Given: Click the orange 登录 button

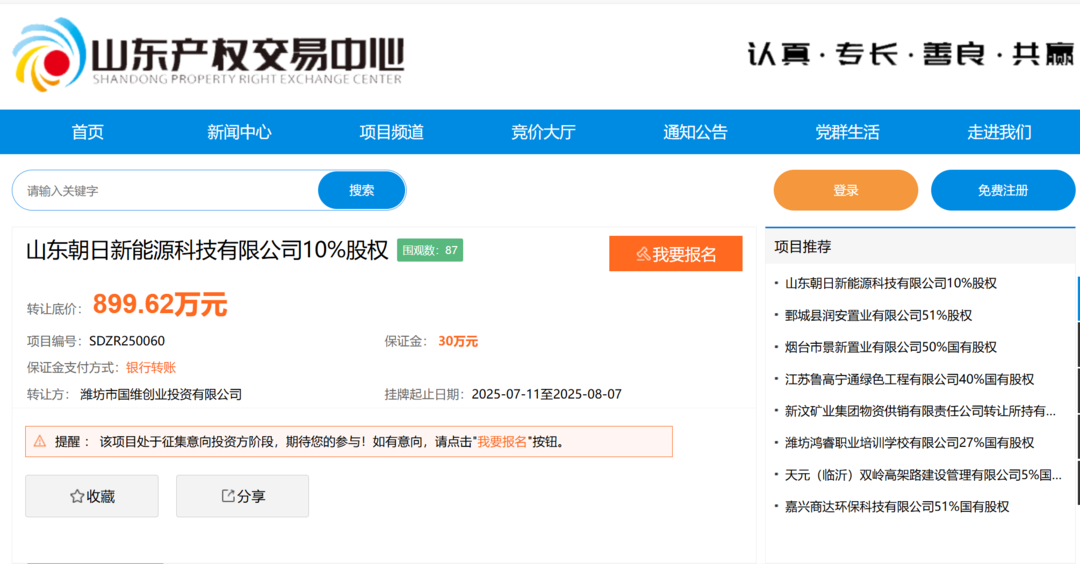Looking at the screenshot, I should pos(846,191).
